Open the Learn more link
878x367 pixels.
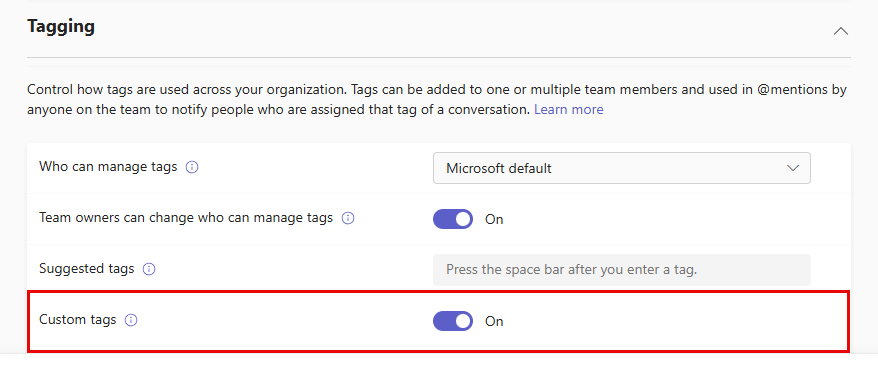pyautogui.click(x=568, y=110)
